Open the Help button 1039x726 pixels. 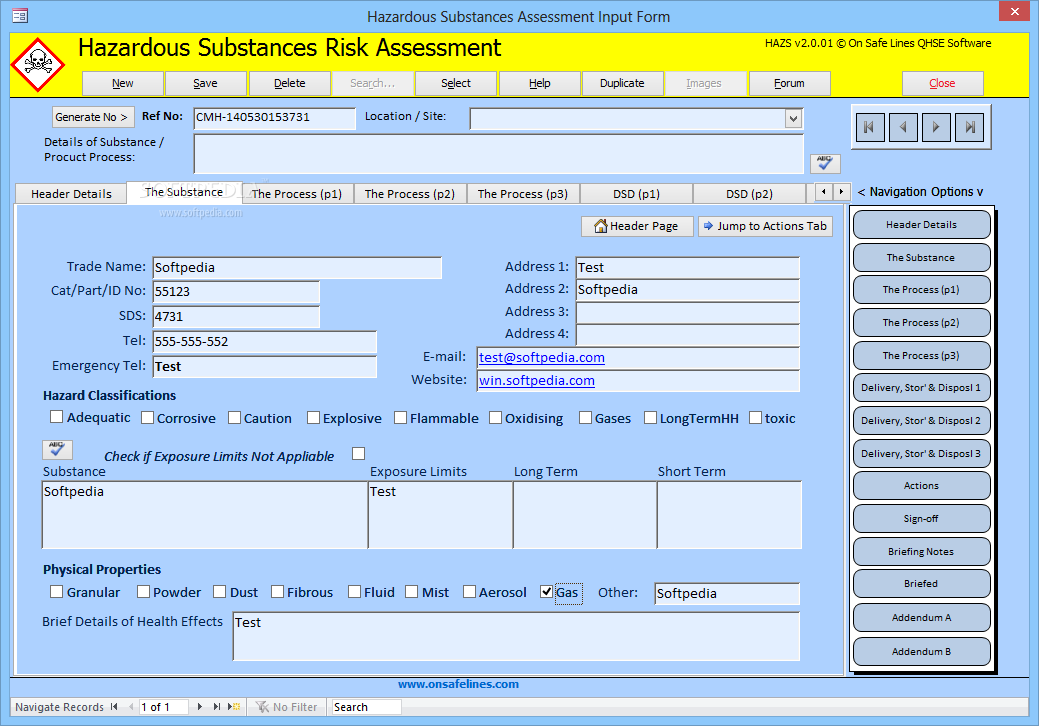coord(539,83)
